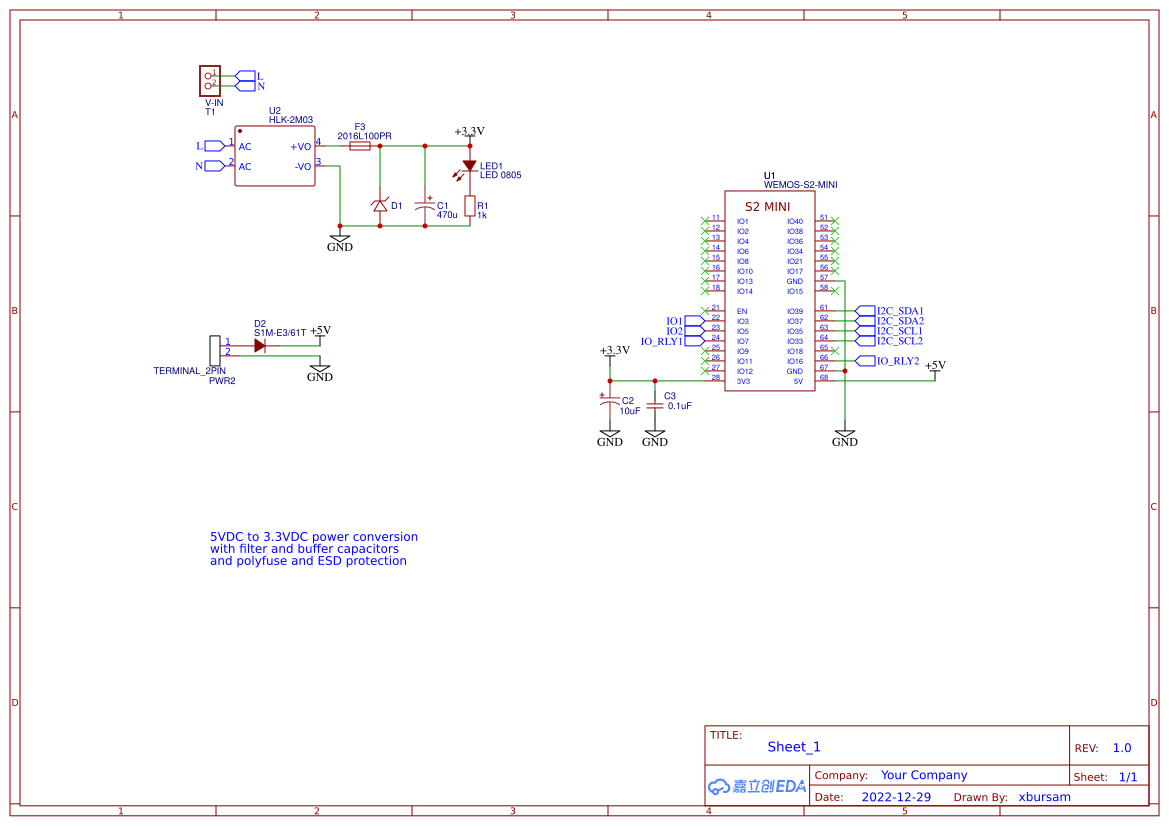Click the 10uF value of C2
The width and height of the screenshot is (1169, 827).
(630, 412)
